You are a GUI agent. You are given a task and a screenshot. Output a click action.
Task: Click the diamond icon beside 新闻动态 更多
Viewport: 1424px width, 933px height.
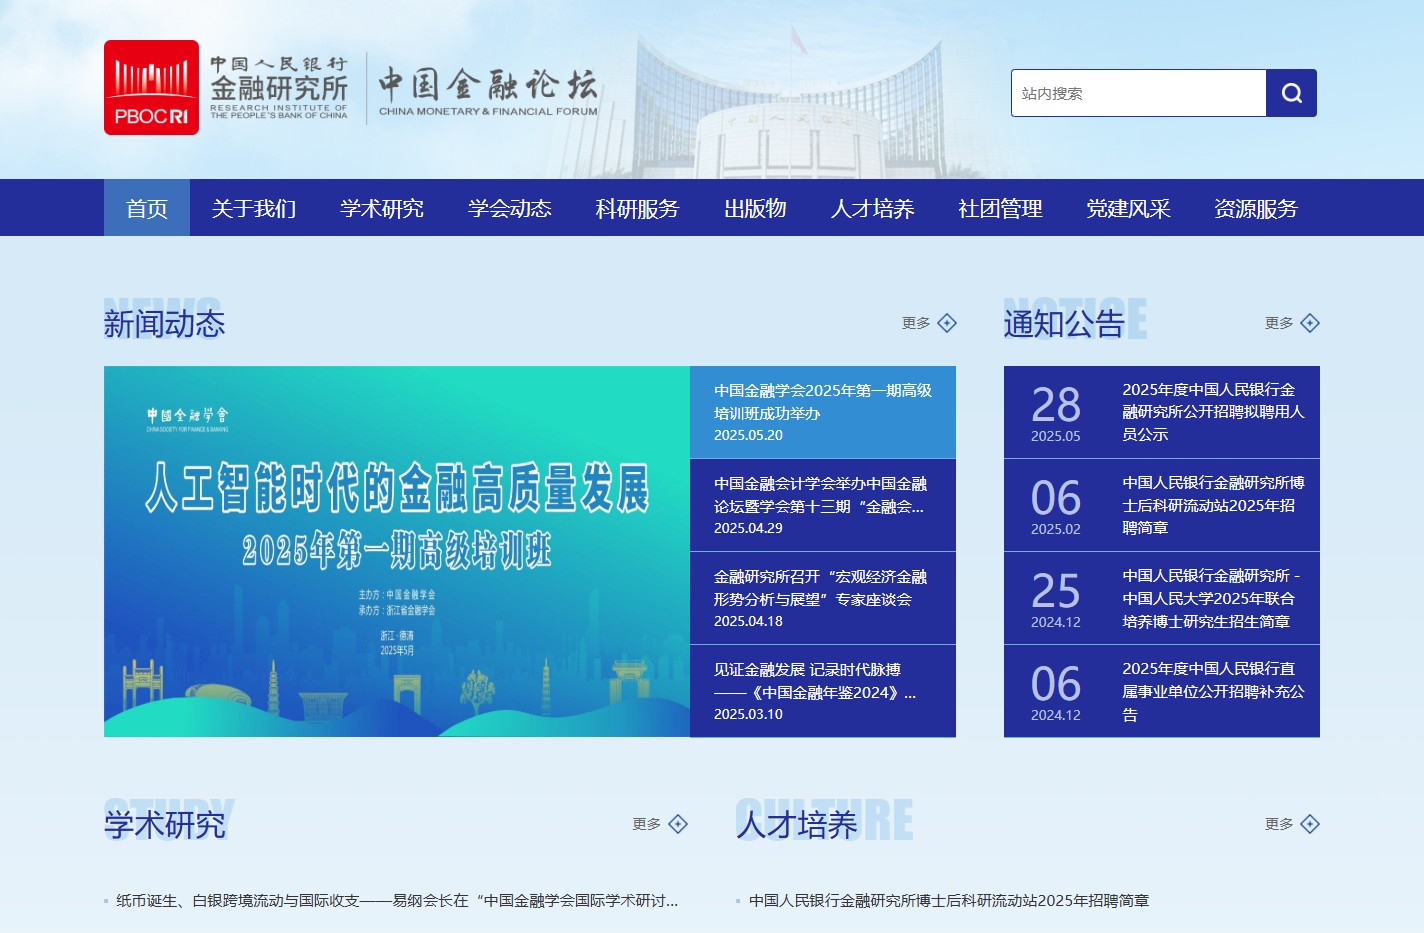(x=947, y=323)
